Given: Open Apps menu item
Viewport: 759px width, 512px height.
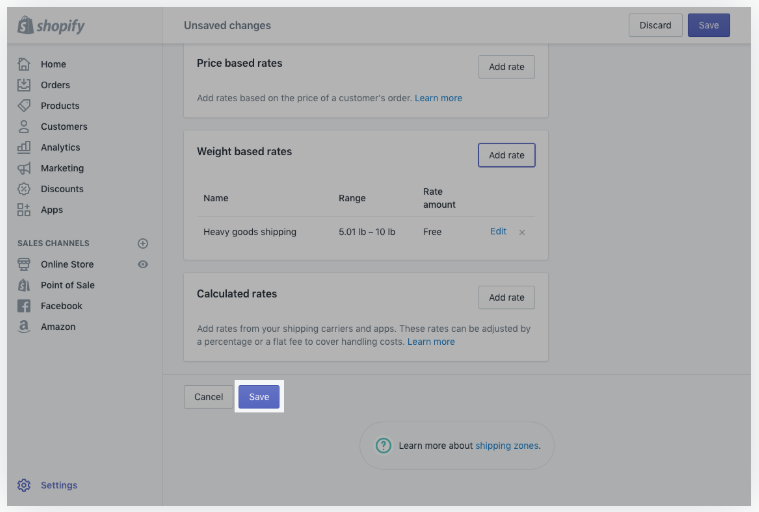Looking at the screenshot, I should coord(52,210).
